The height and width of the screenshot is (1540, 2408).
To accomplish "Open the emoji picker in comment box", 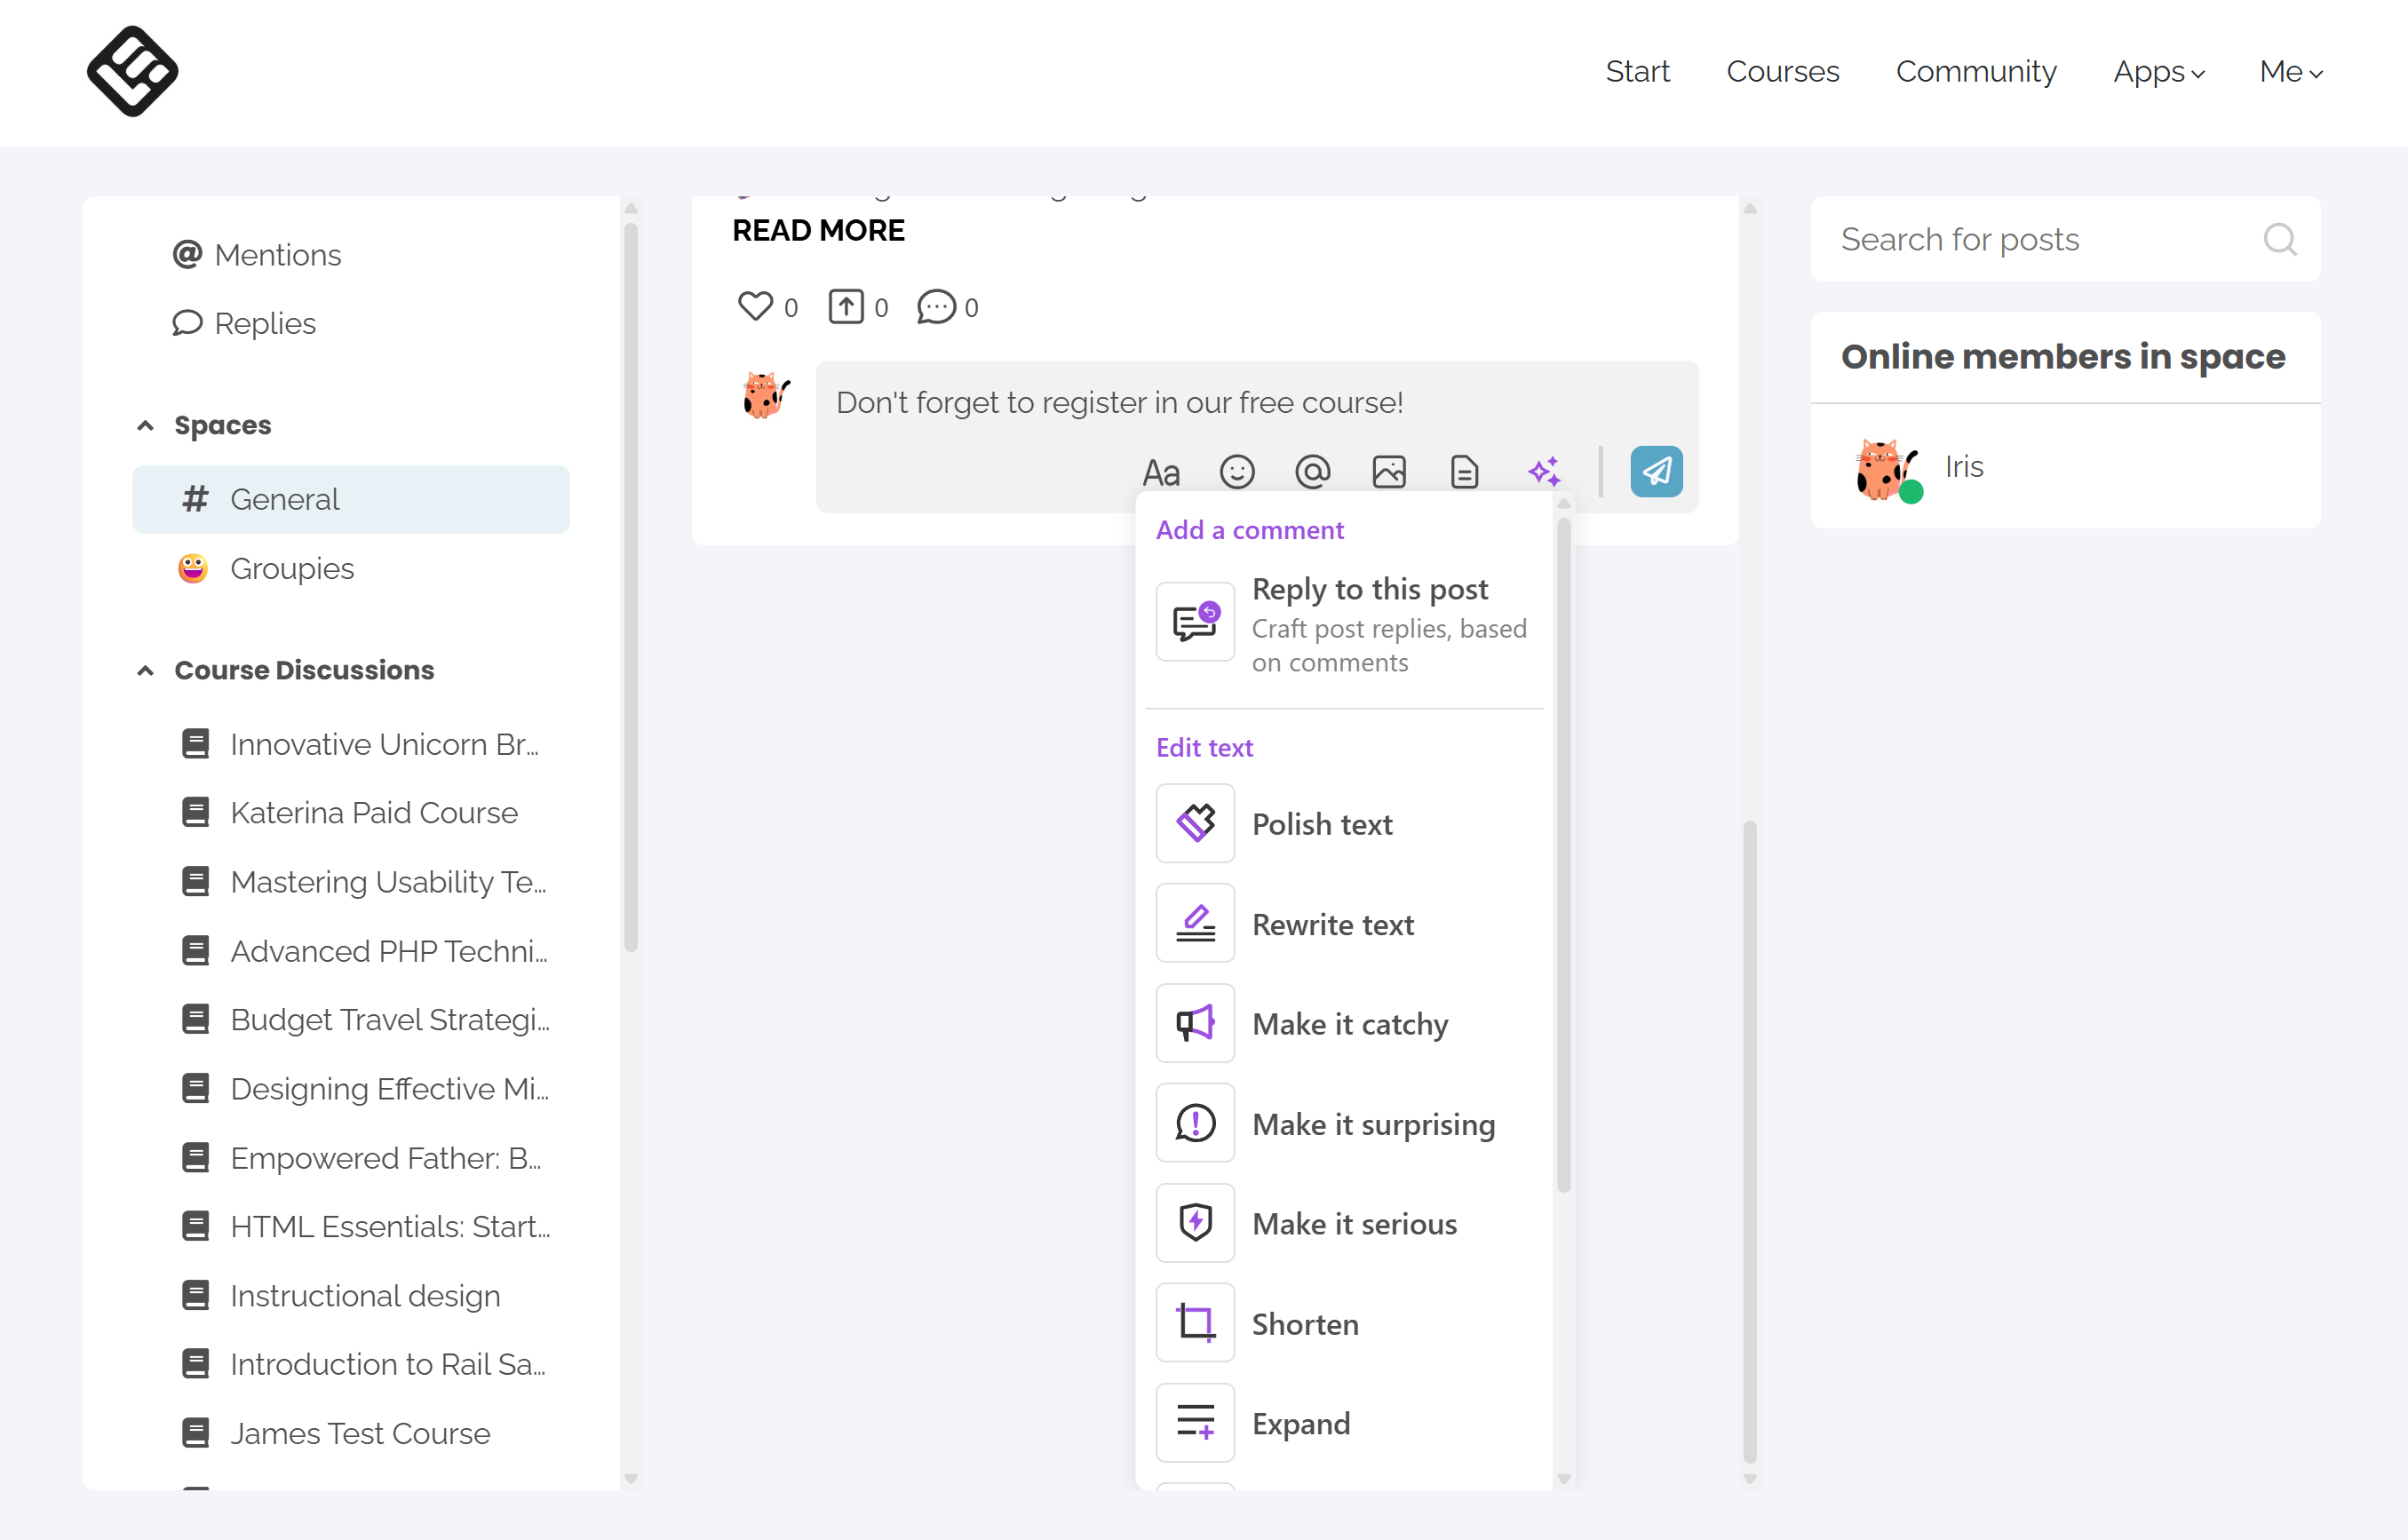I will point(1236,471).
